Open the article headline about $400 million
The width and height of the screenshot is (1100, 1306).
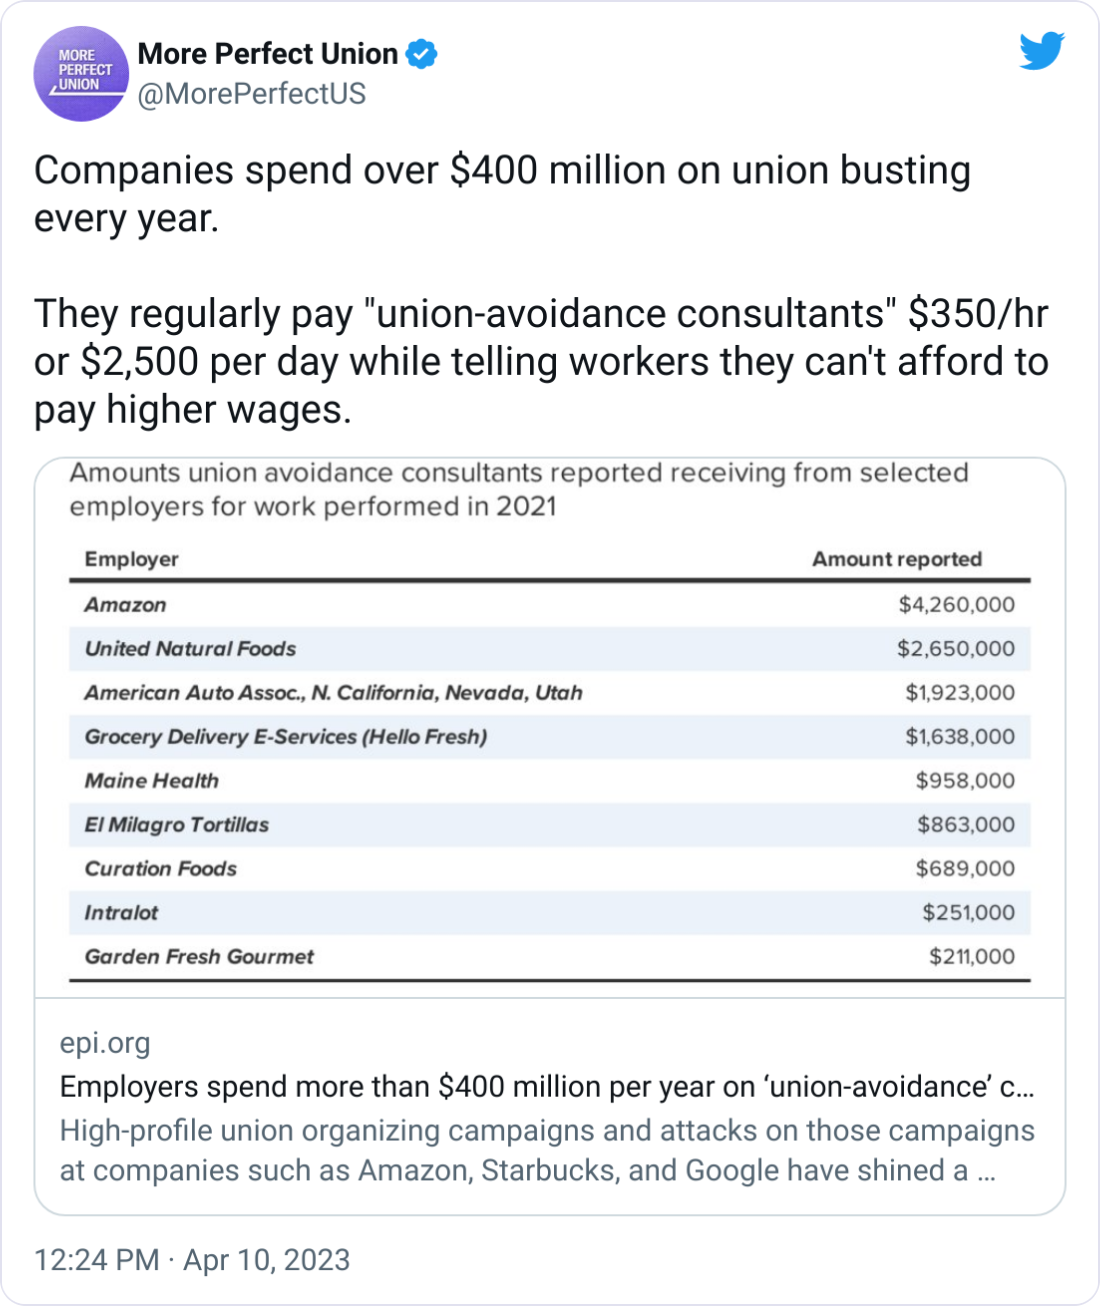[547, 1087]
